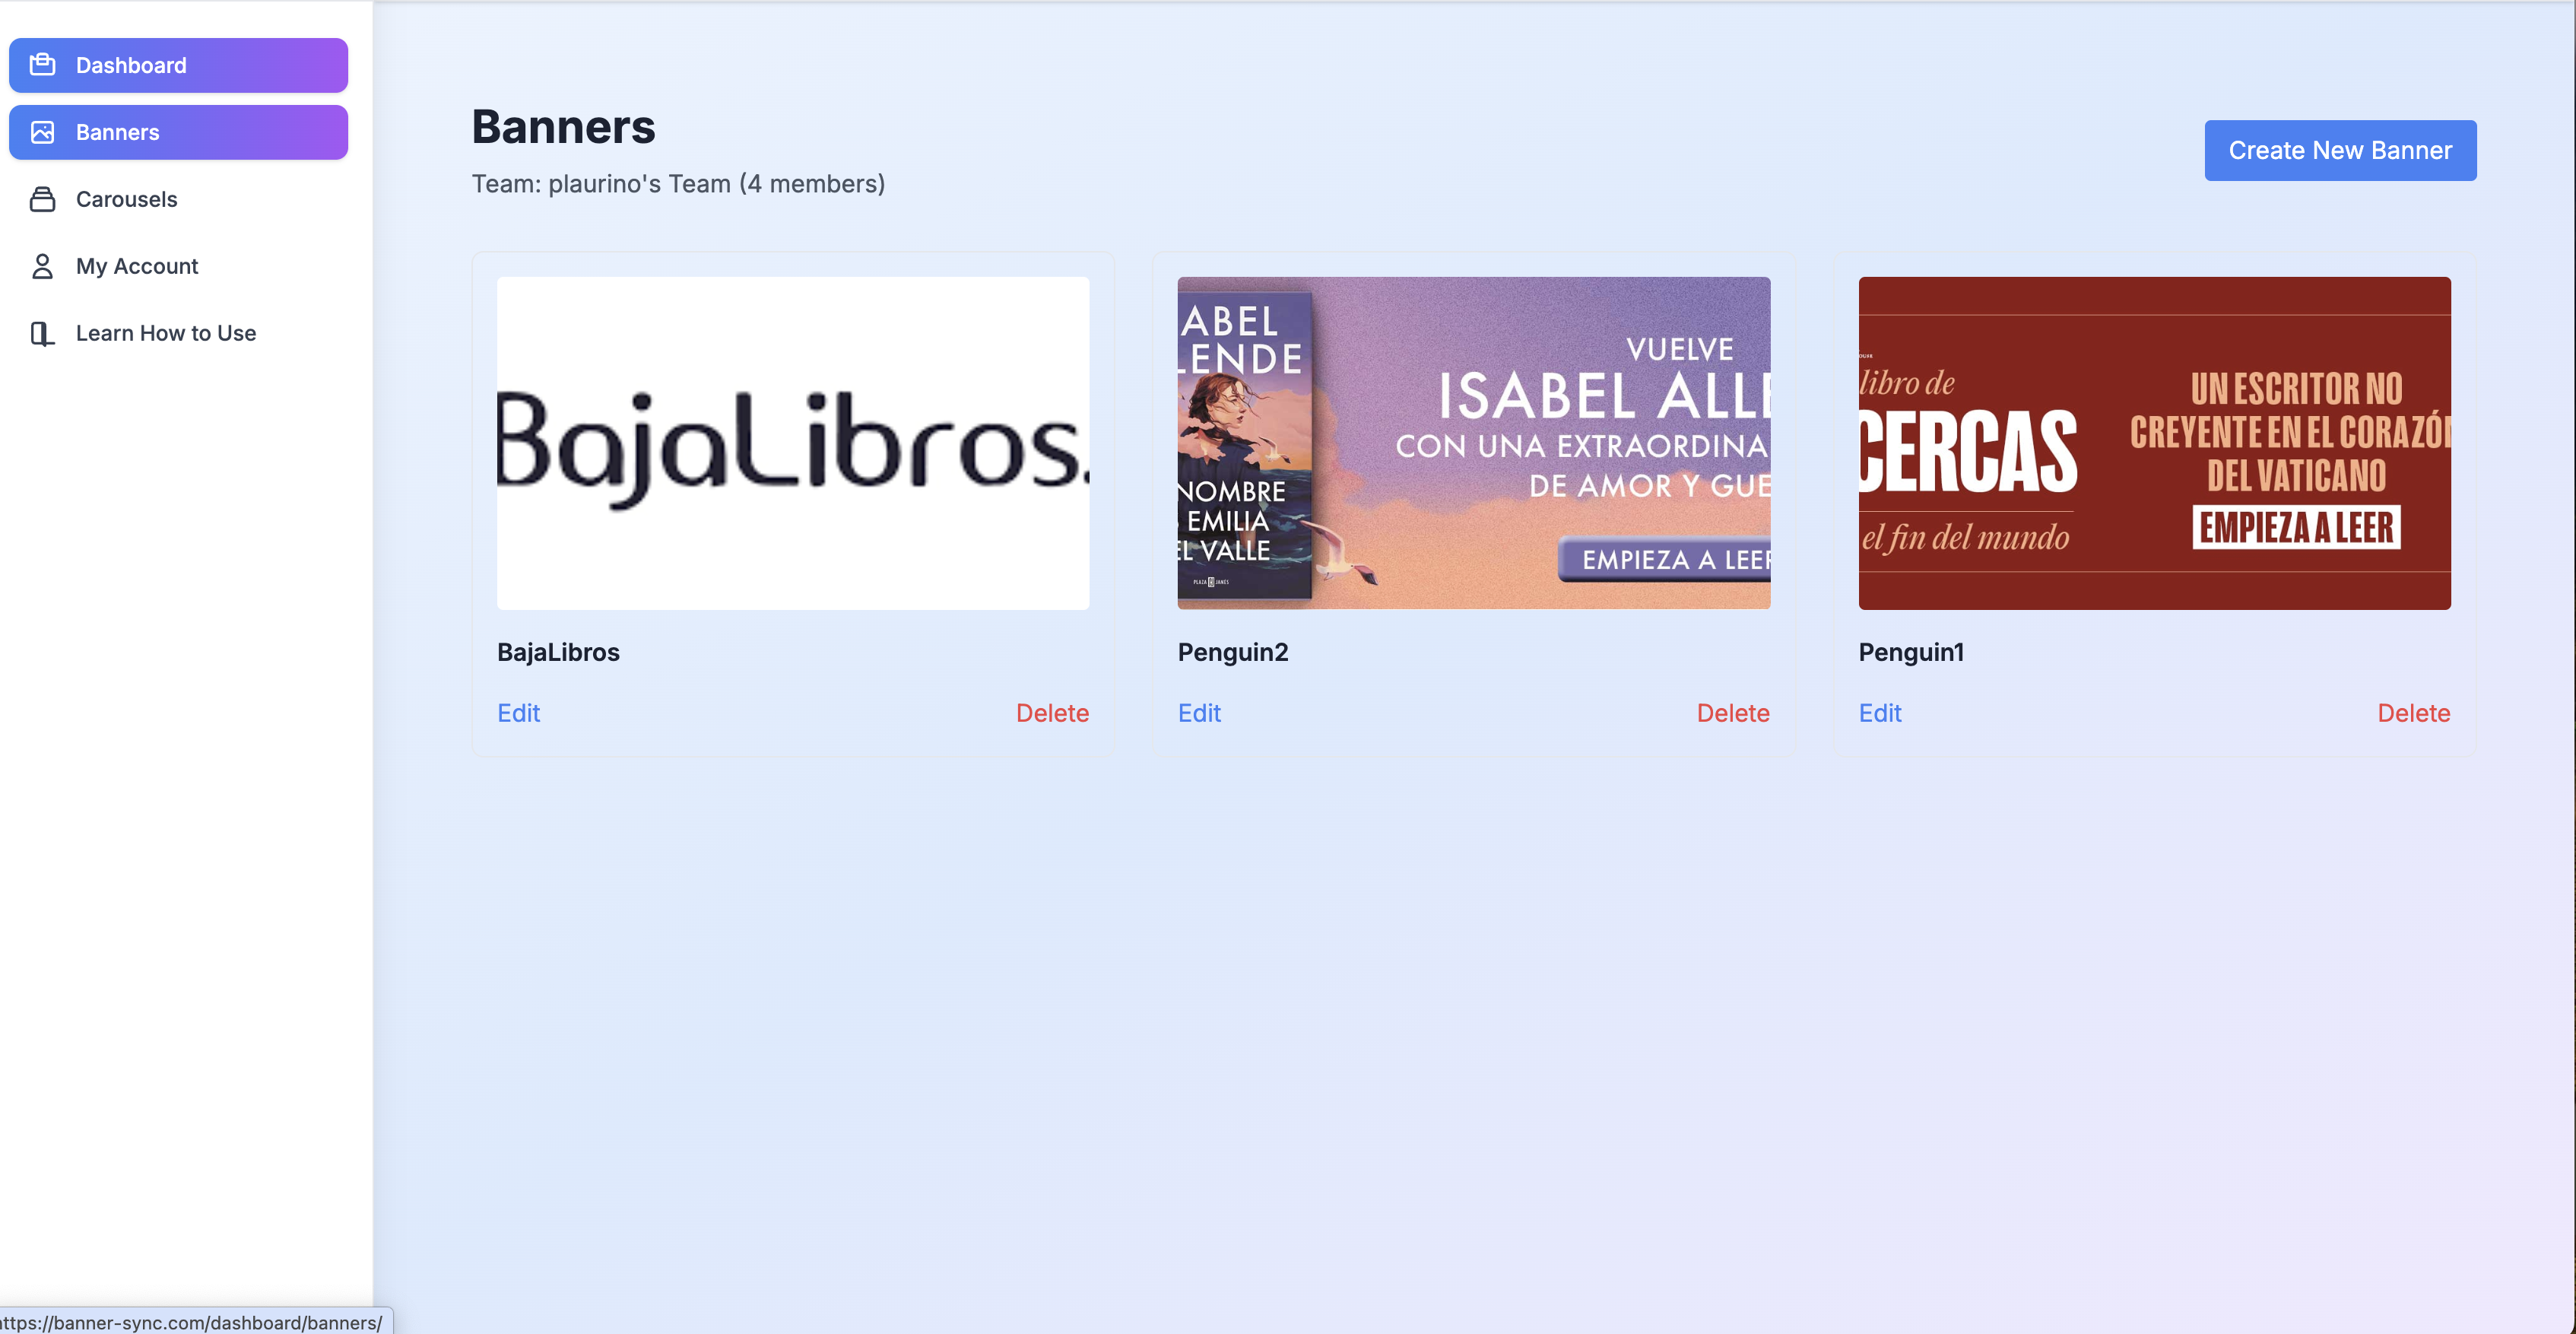Image resolution: width=2576 pixels, height=1334 pixels.
Task: Open My Account page
Action: click(178, 266)
